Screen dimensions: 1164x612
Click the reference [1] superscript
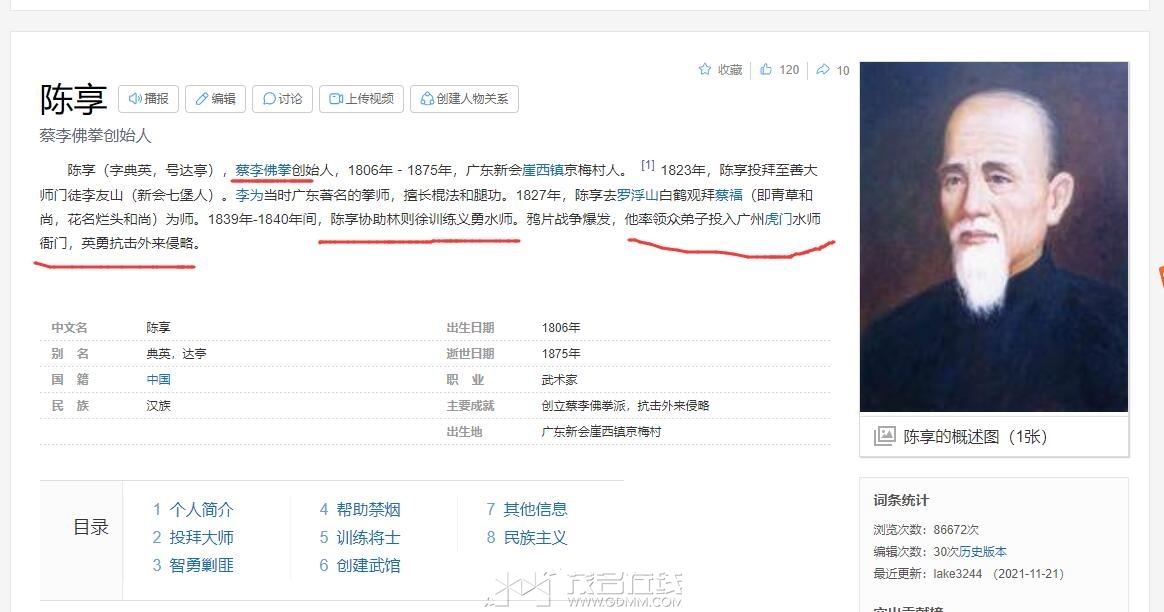tap(647, 166)
